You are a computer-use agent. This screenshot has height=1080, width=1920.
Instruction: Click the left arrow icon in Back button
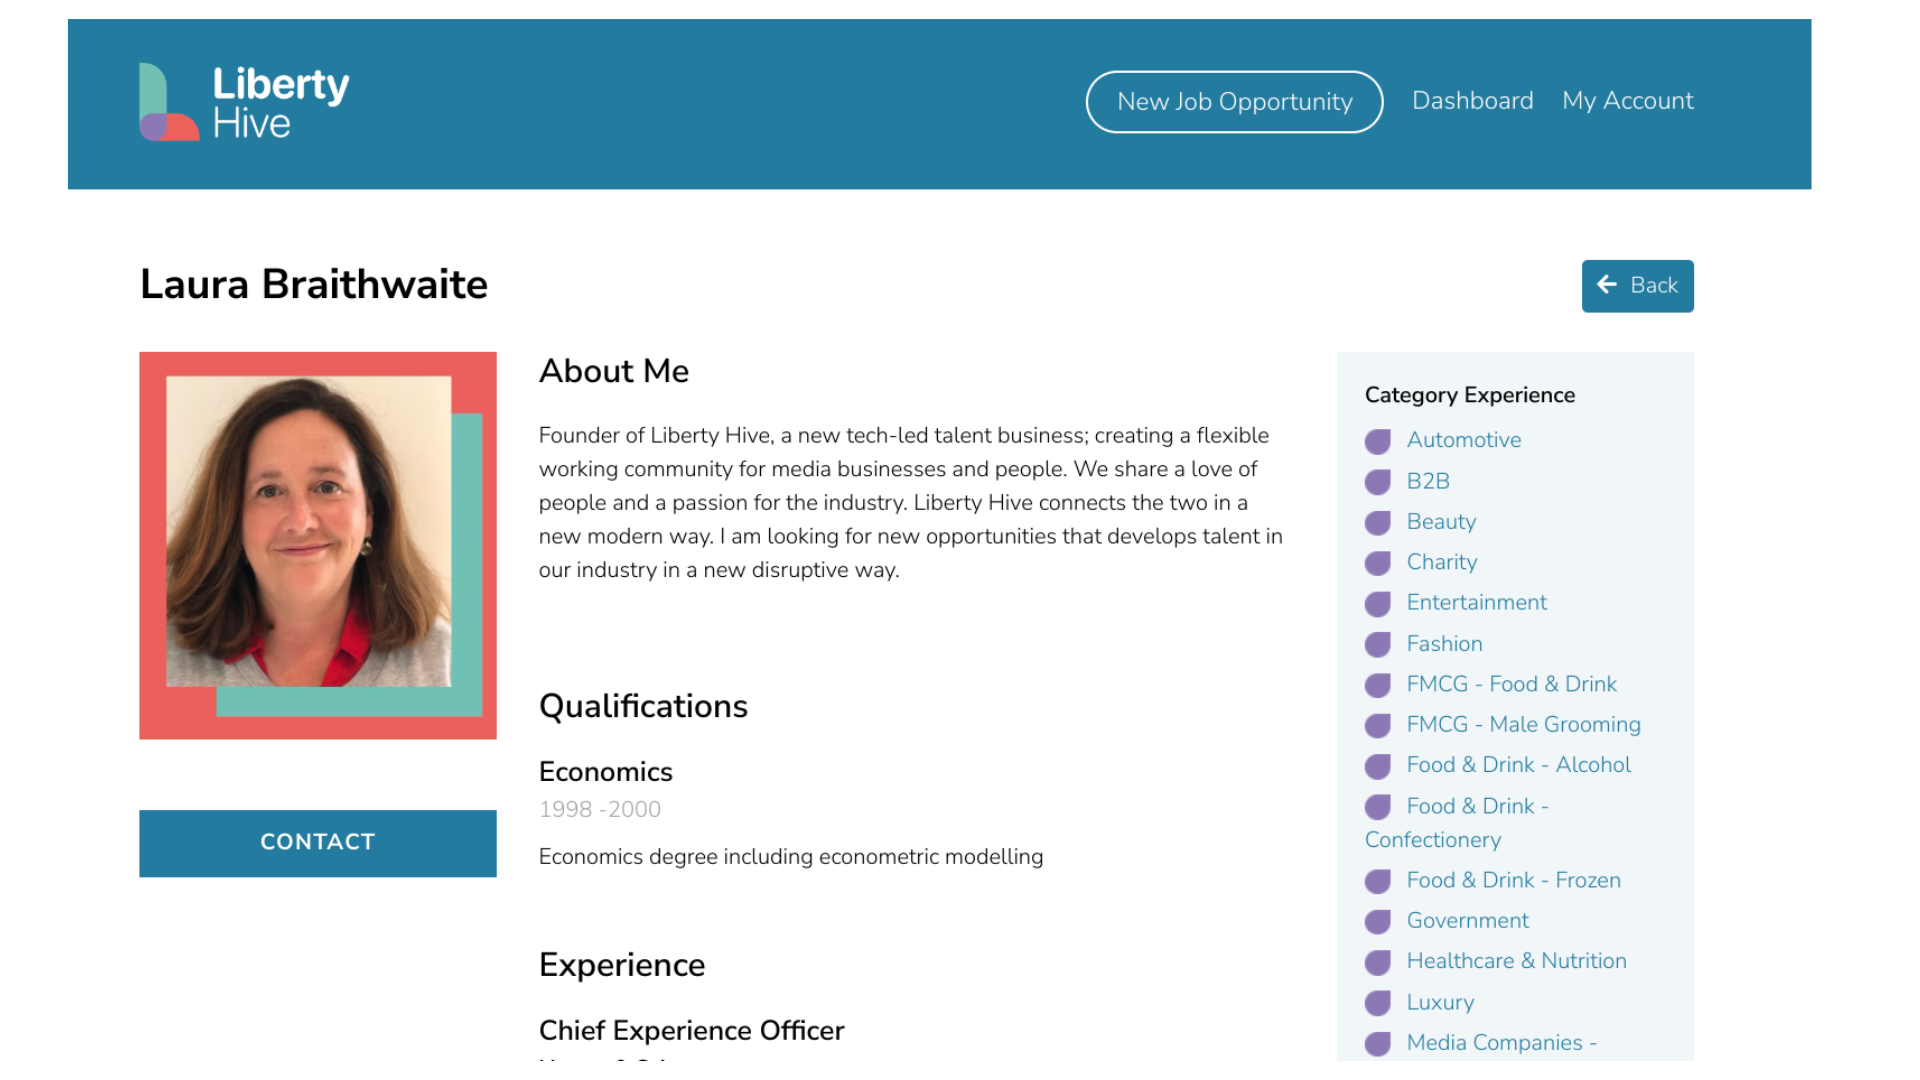pyautogui.click(x=1607, y=285)
